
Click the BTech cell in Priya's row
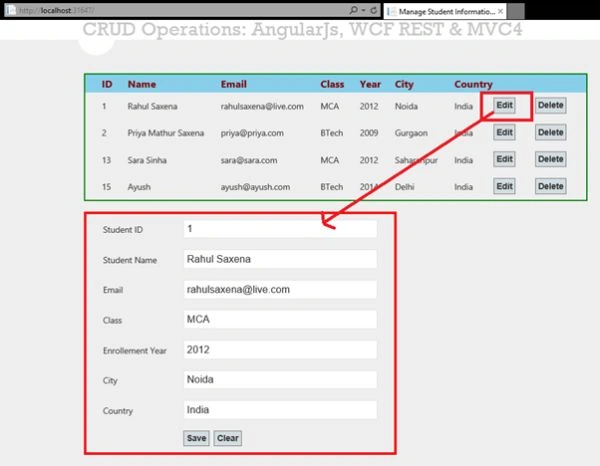click(332, 133)
